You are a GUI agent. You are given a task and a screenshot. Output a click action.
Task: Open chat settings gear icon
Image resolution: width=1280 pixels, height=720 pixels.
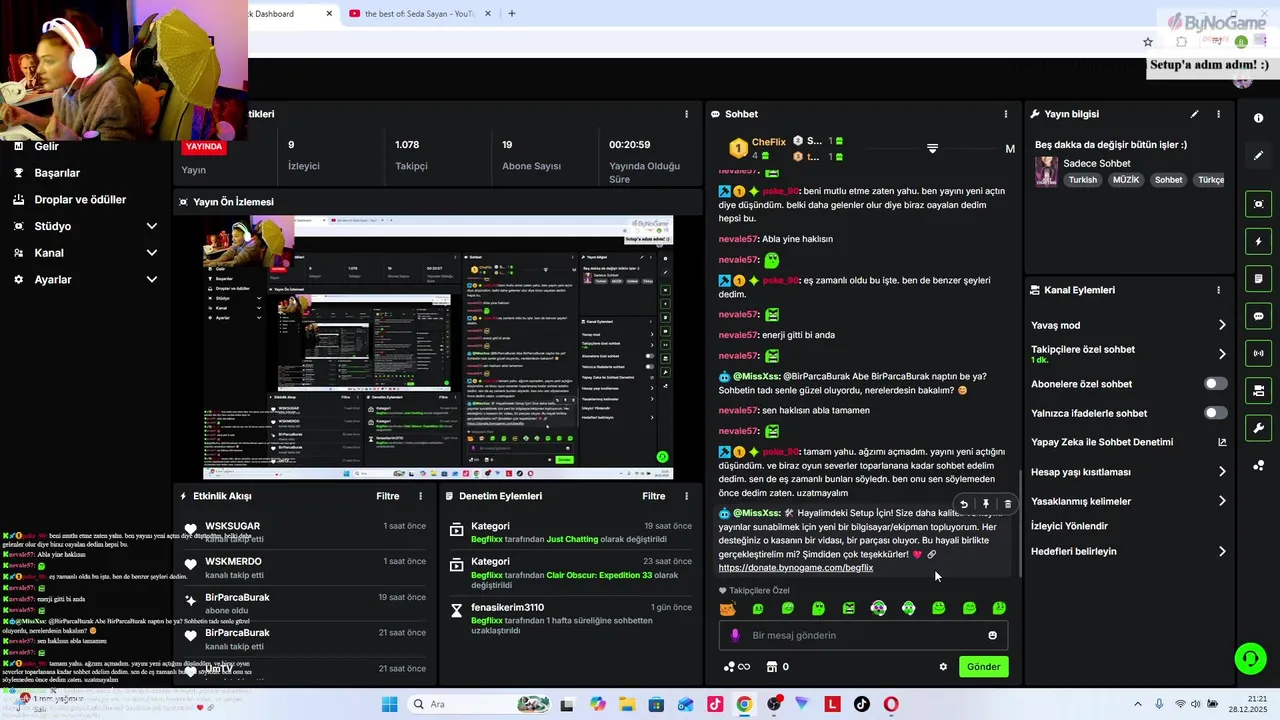[943, 667]
